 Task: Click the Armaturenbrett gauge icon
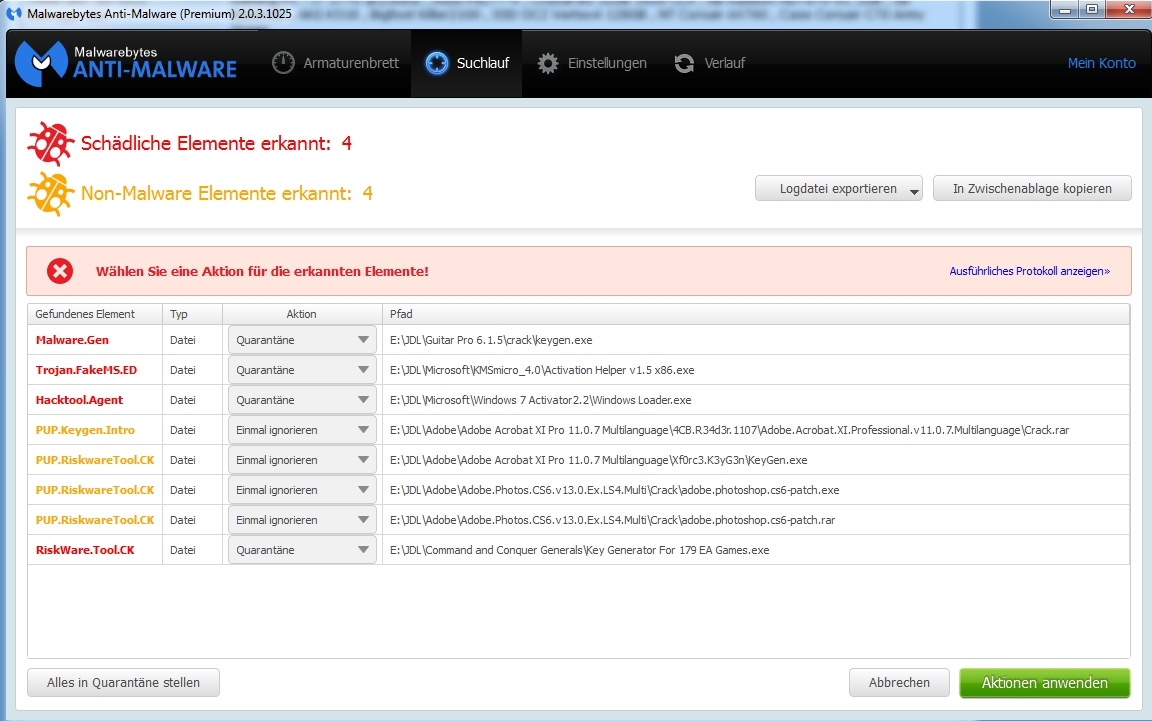point(283,63)
